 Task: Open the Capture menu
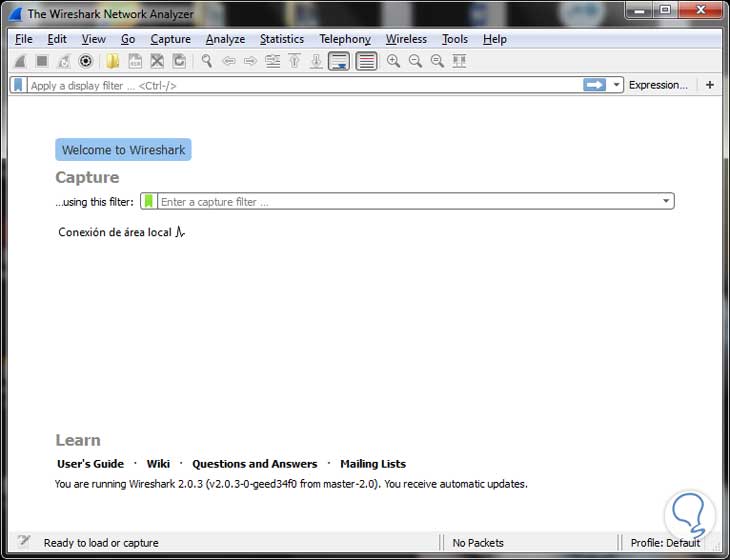[x=170, y=39]
